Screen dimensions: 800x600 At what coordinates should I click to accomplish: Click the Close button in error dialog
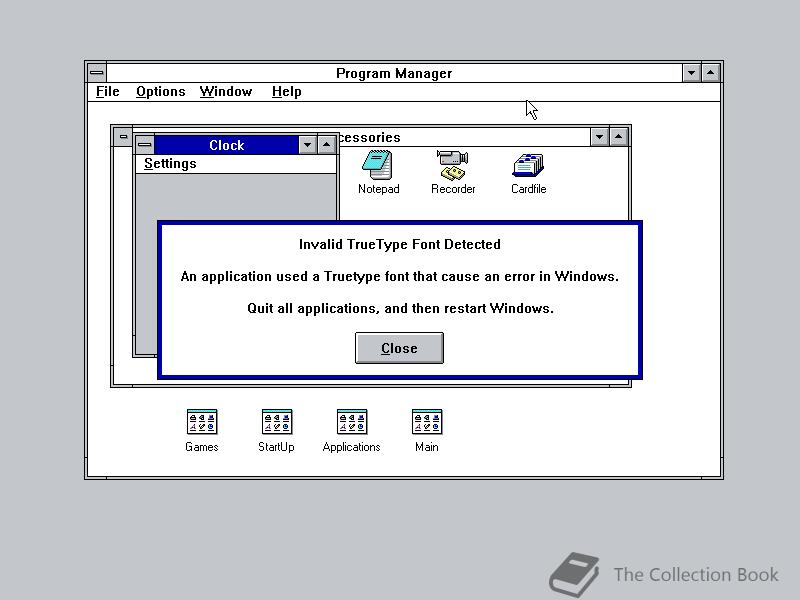click(399, 348)
